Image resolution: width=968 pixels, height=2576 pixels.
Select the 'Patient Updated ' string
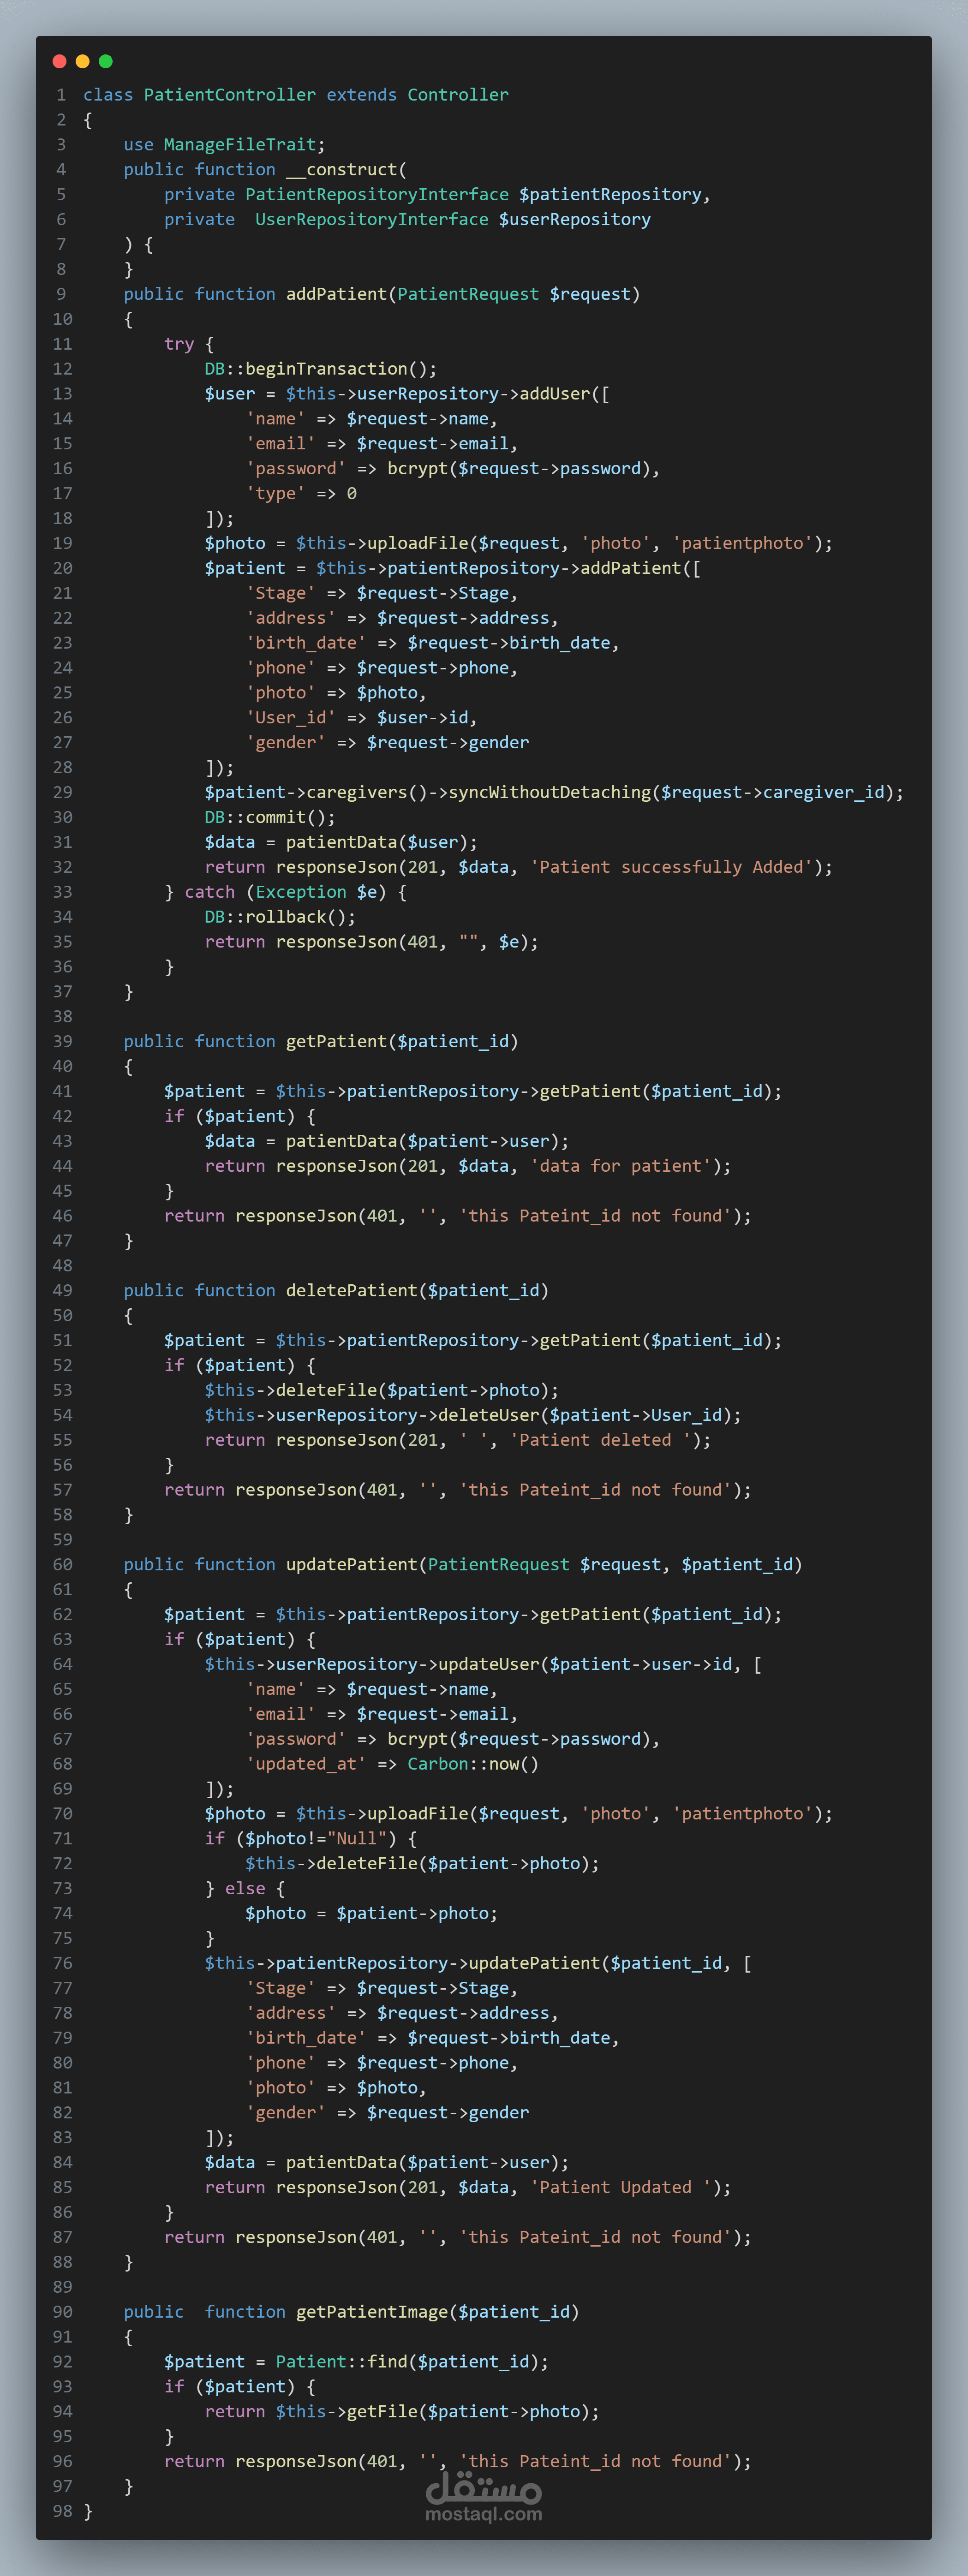point(620,2187)
